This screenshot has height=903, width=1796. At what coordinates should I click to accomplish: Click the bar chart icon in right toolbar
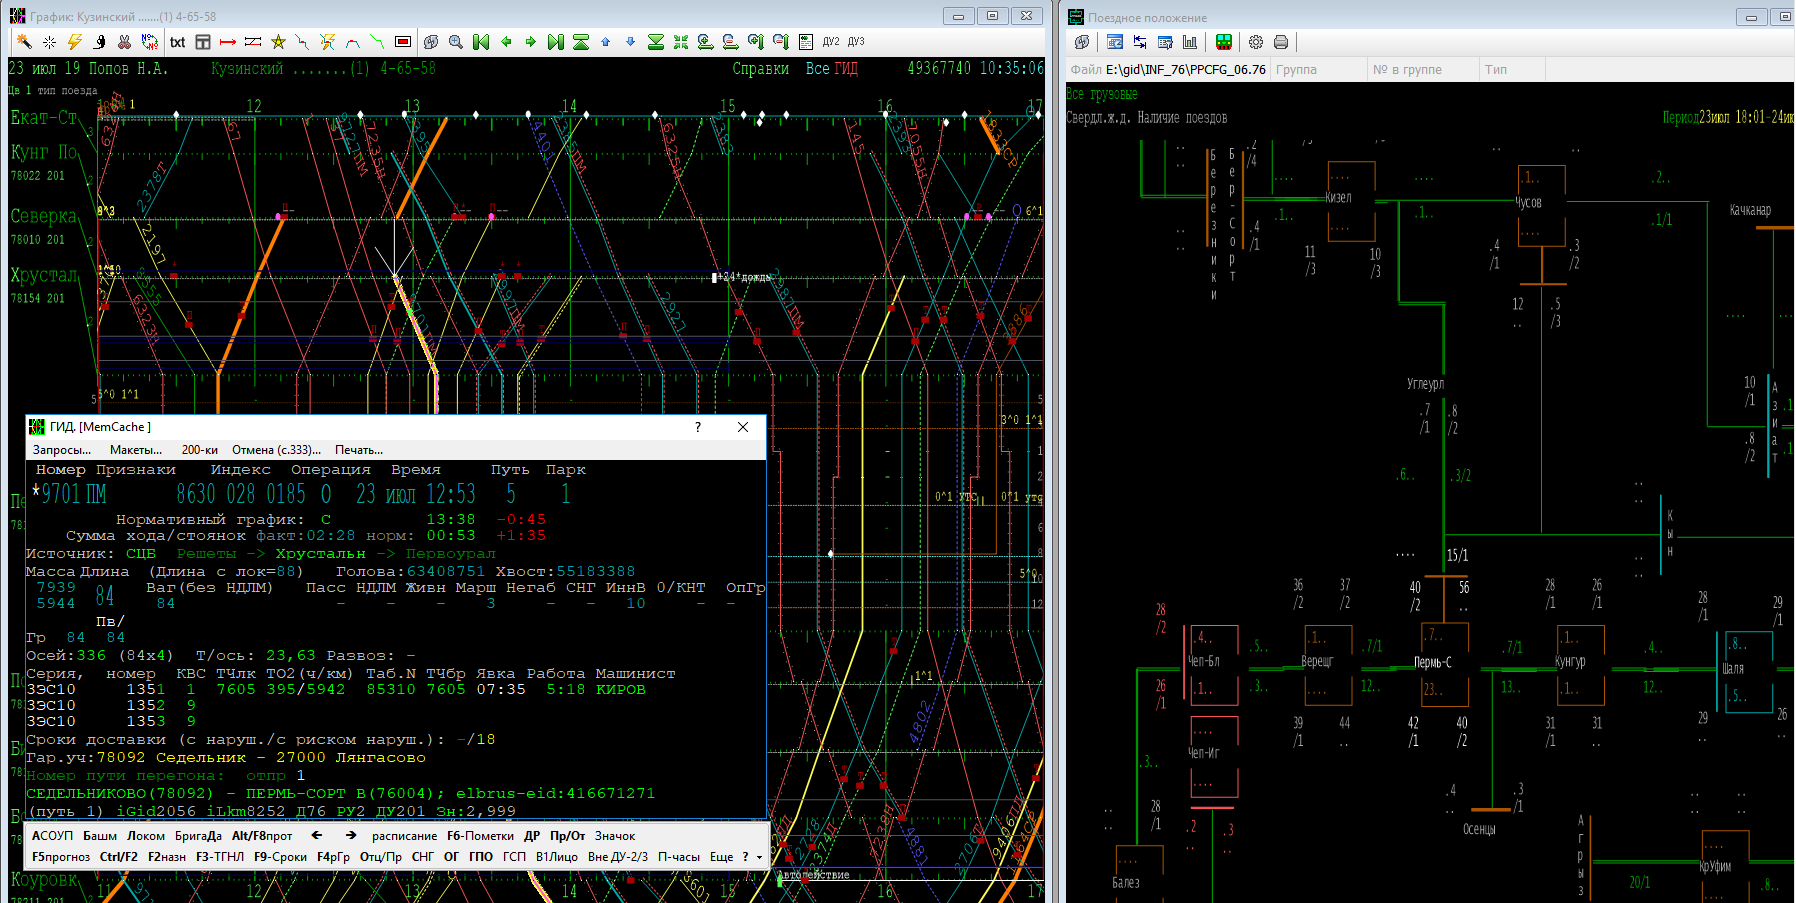pos(1190,42)
